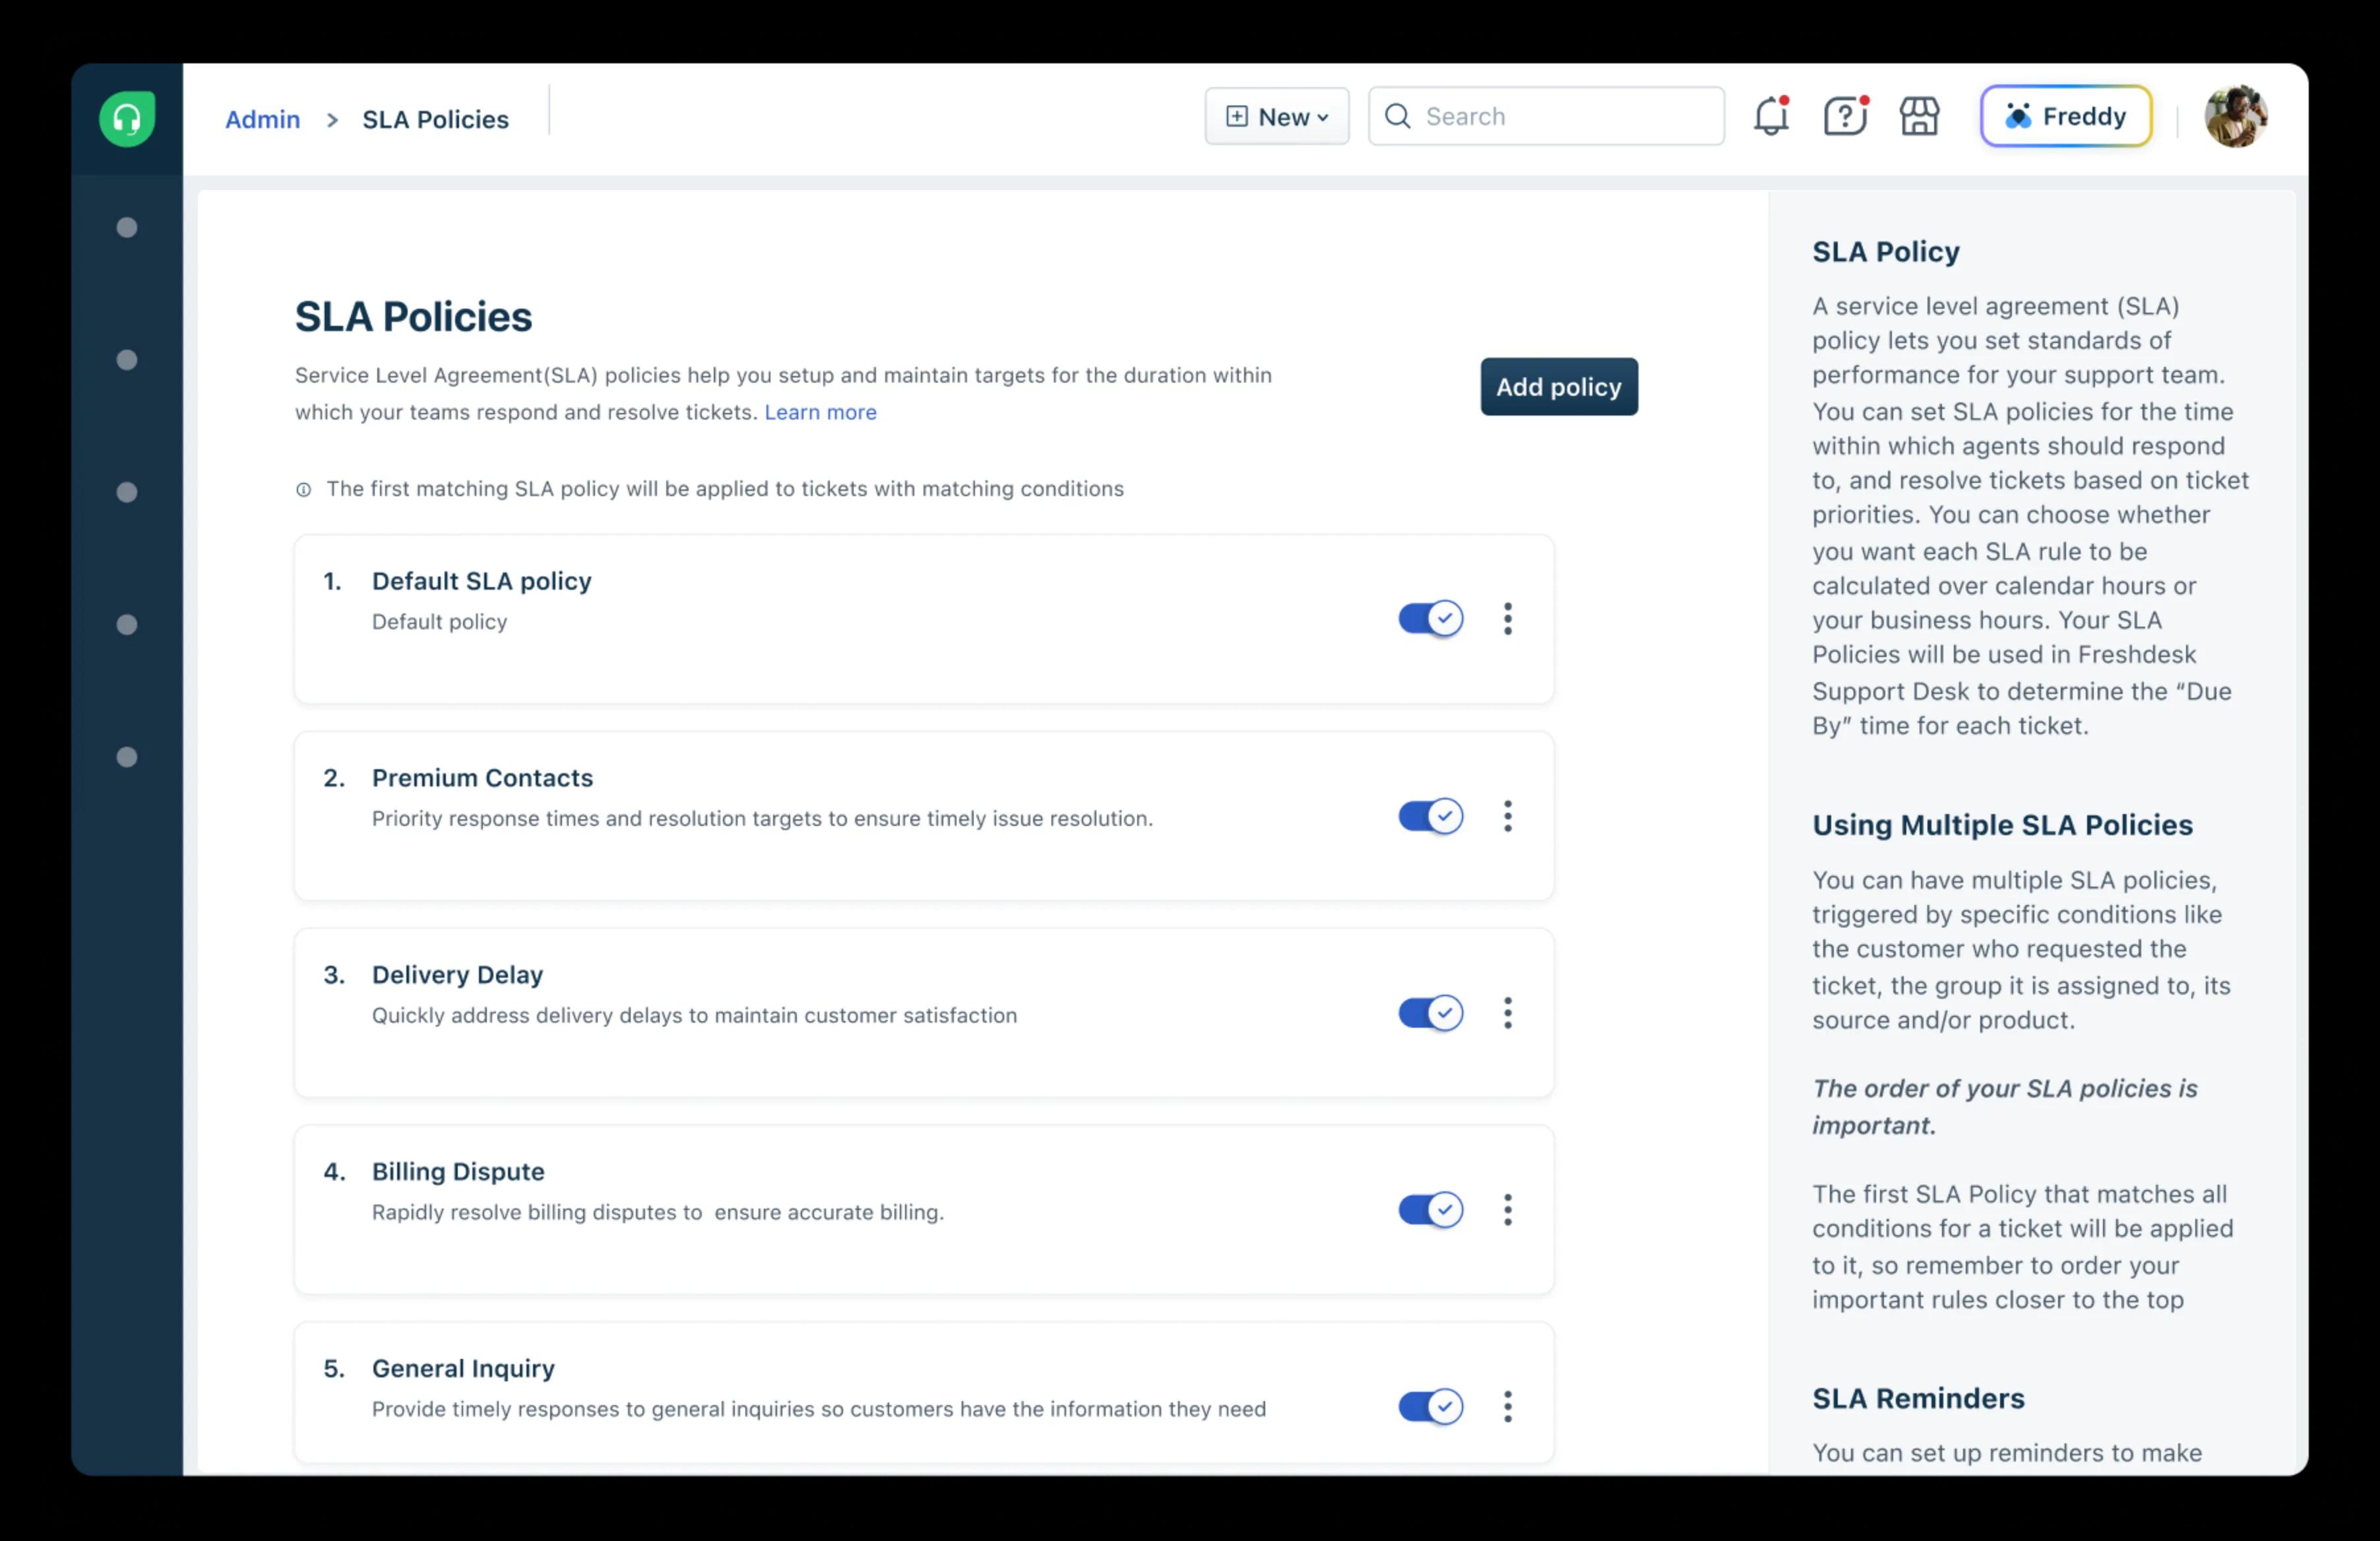Click the fourth sidebar navigation dot
Image resolution: width=2380 pixels, height=1541 pixels.
(x=127, y=625)
